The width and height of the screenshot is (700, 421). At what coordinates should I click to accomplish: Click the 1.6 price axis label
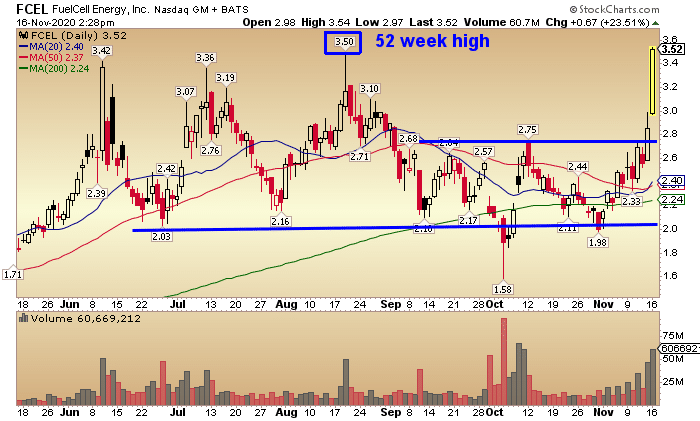tap(671, 275)
